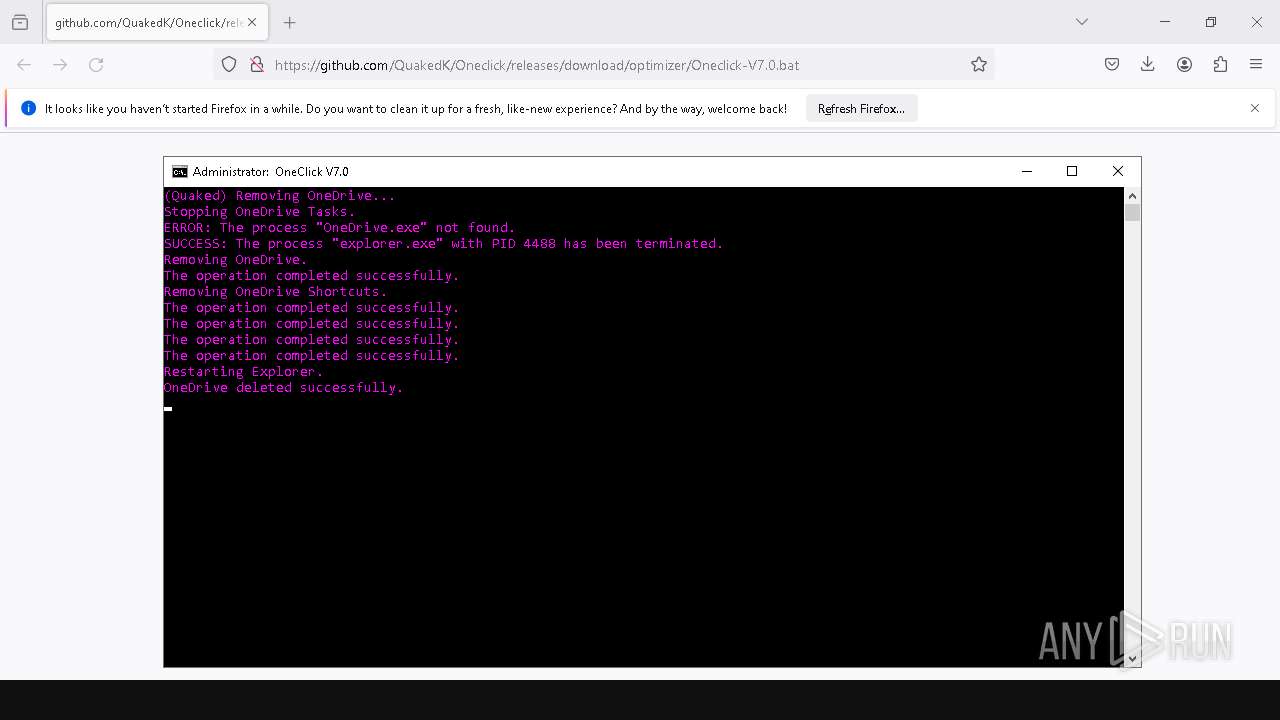The image size is (1280, 720).
Task: Click SUCCESS explorer.exe terminated line
Action: click(443, 244)
